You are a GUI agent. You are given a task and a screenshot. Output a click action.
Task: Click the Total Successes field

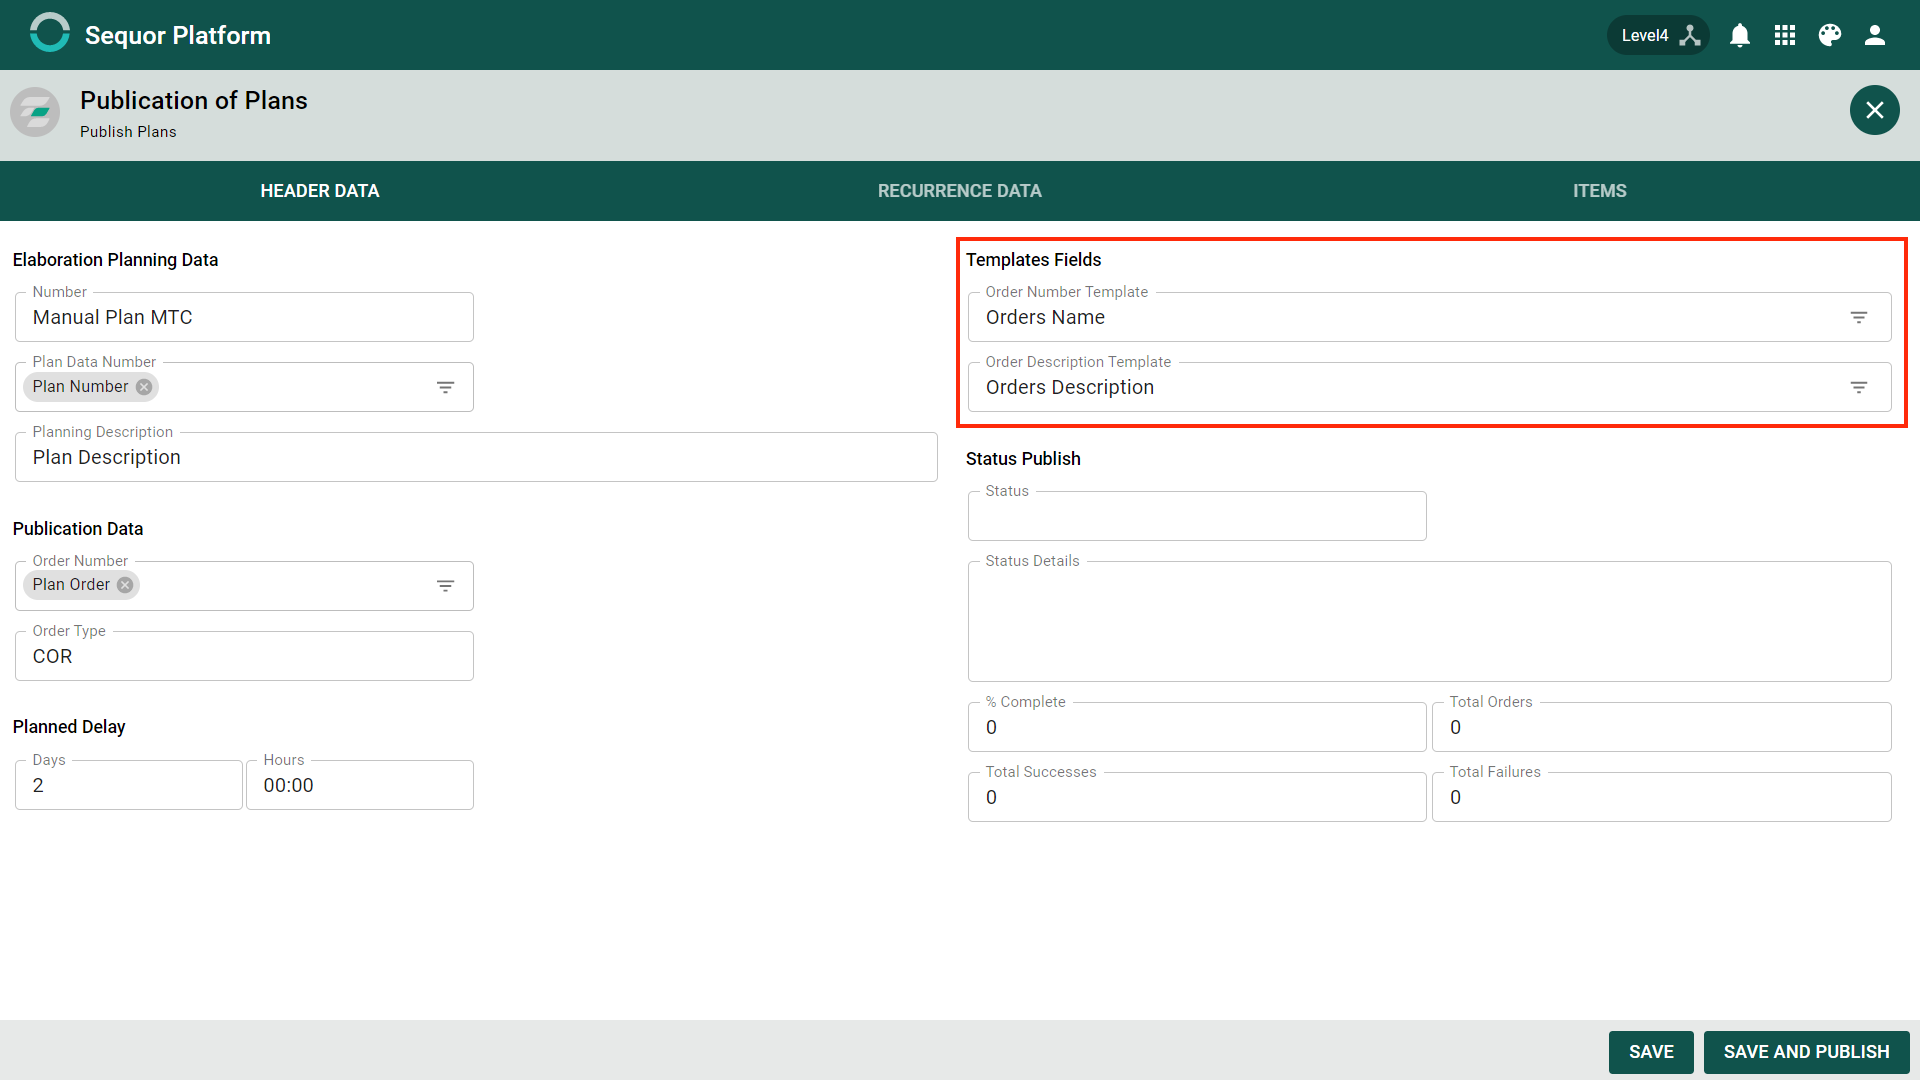coord(1197,797)
